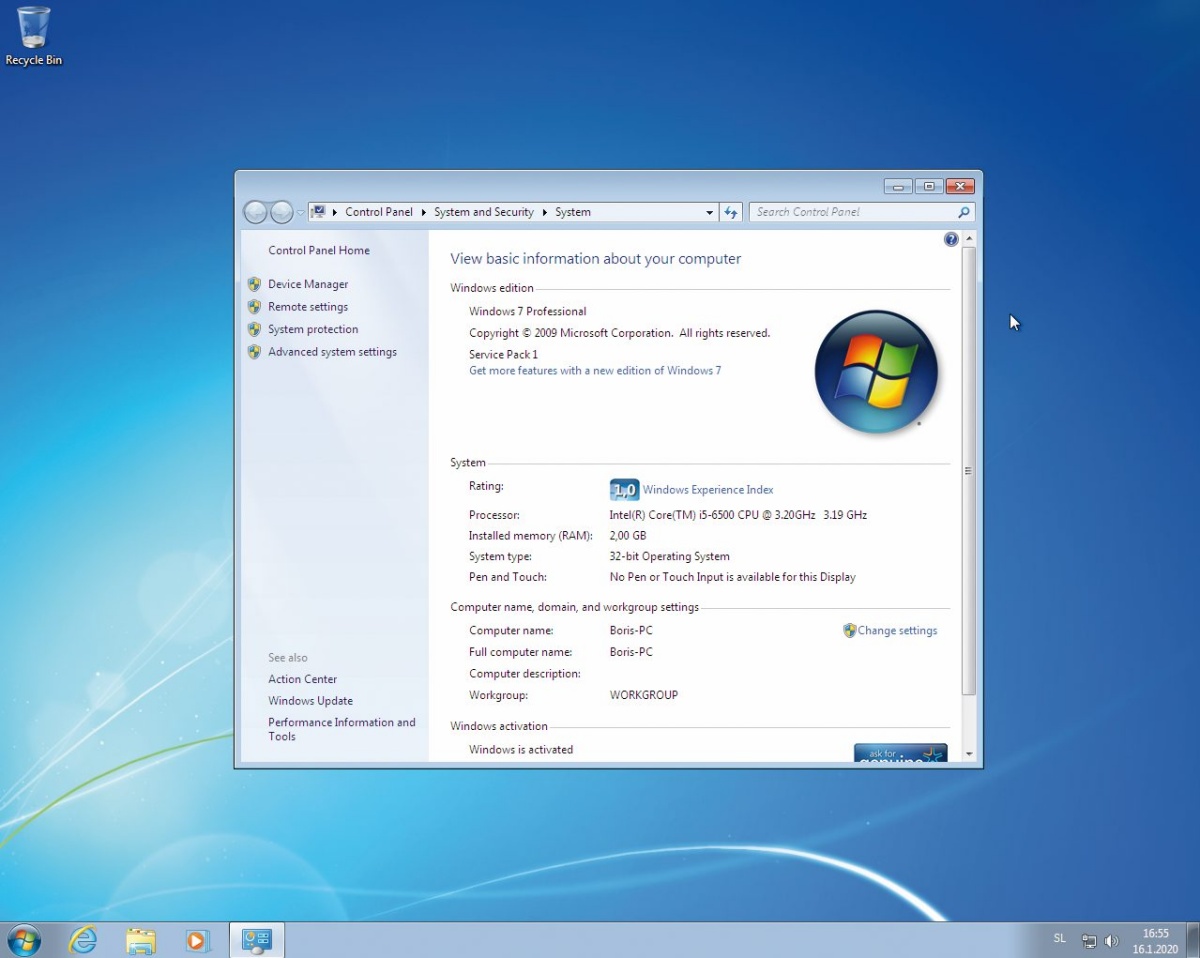This screenshot has height=958, width=1200.
Task: Click Get more features with a new edition link
Action: (595, 370)
